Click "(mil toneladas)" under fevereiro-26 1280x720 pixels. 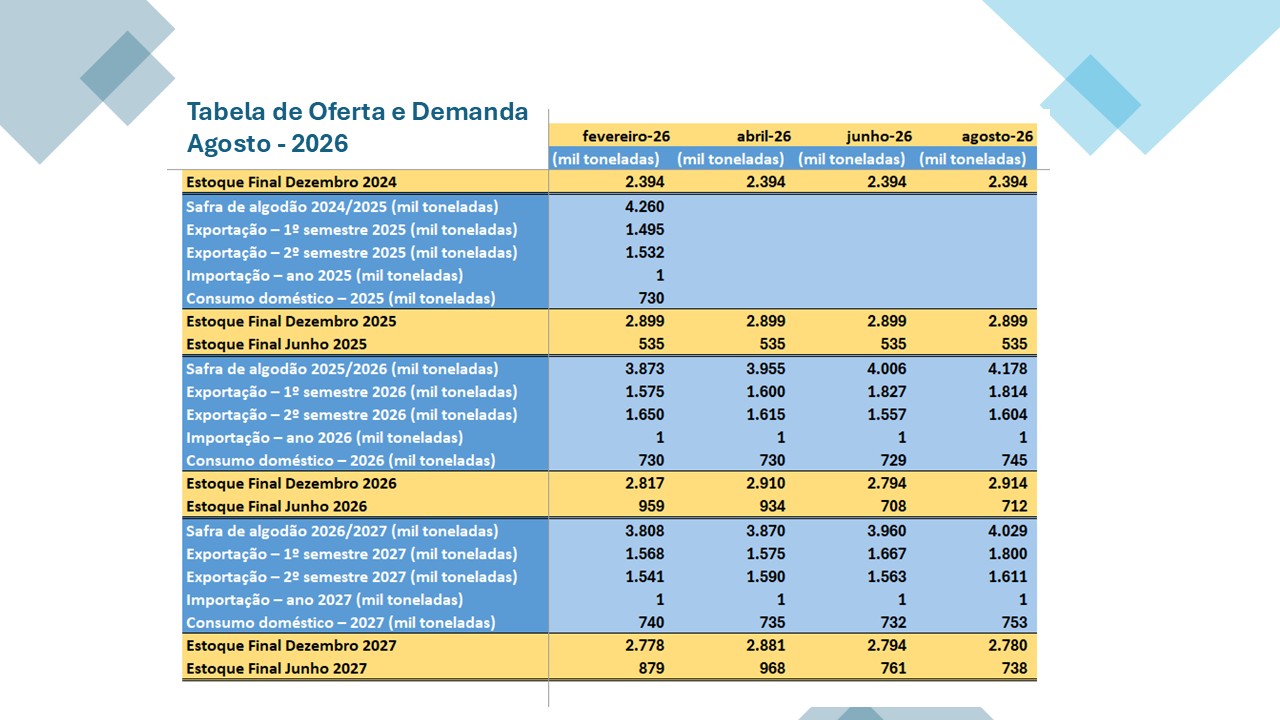(606, 159)
